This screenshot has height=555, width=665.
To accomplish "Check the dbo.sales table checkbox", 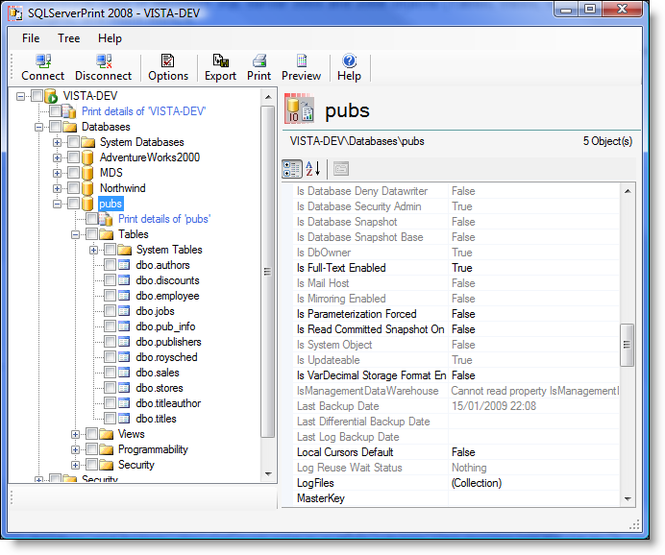I will point(110,372).
